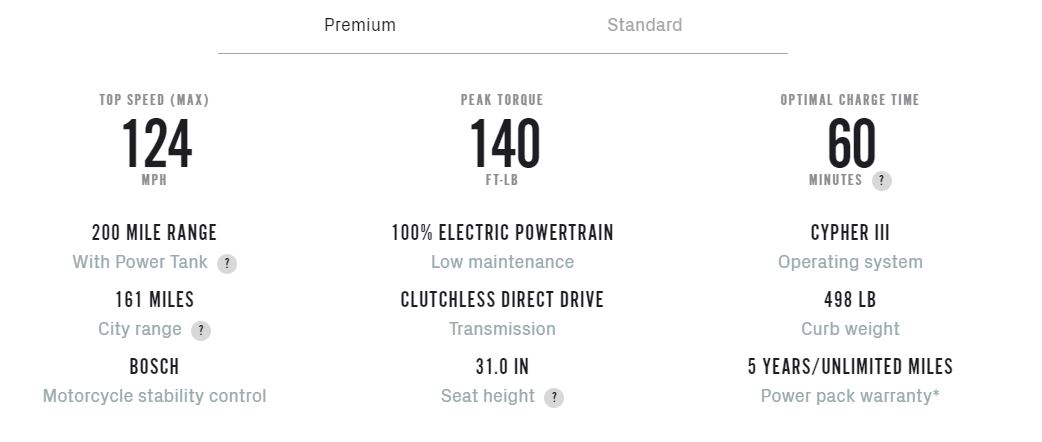This screenshot has height=442, width=1042.
Task: Click the City range help icon
Action: [x=201, y=330]
